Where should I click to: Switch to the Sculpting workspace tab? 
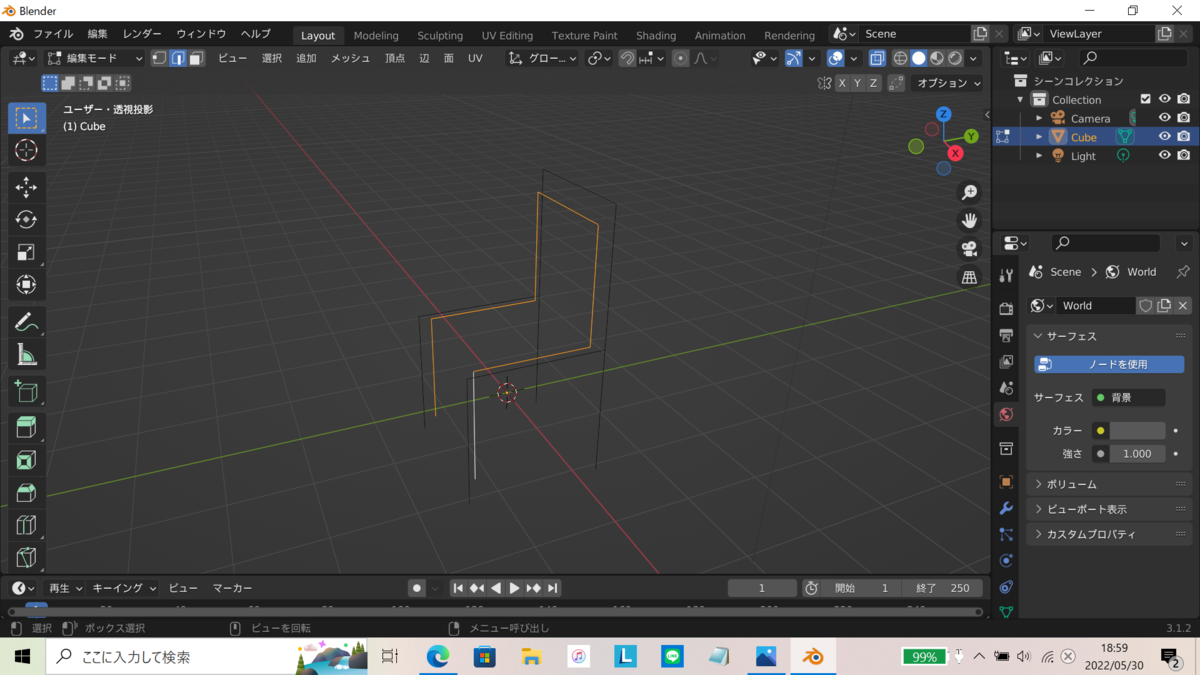click(x=440, y=35)
